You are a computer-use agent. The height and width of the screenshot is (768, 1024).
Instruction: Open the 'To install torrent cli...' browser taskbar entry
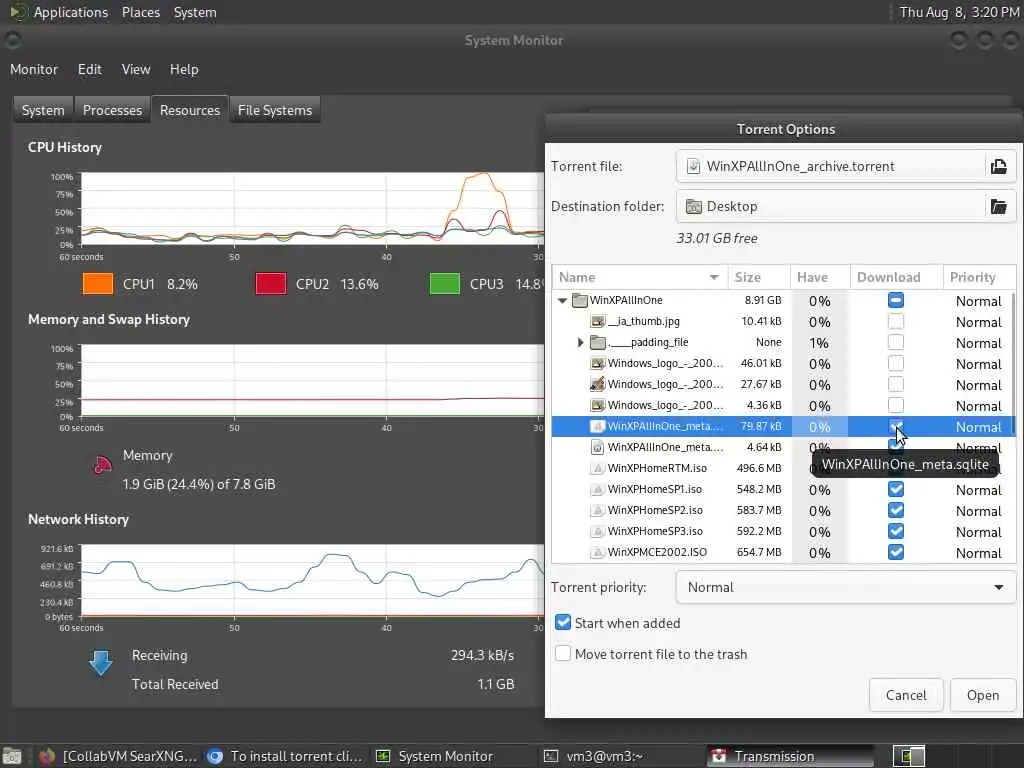[x=285, y=756]
